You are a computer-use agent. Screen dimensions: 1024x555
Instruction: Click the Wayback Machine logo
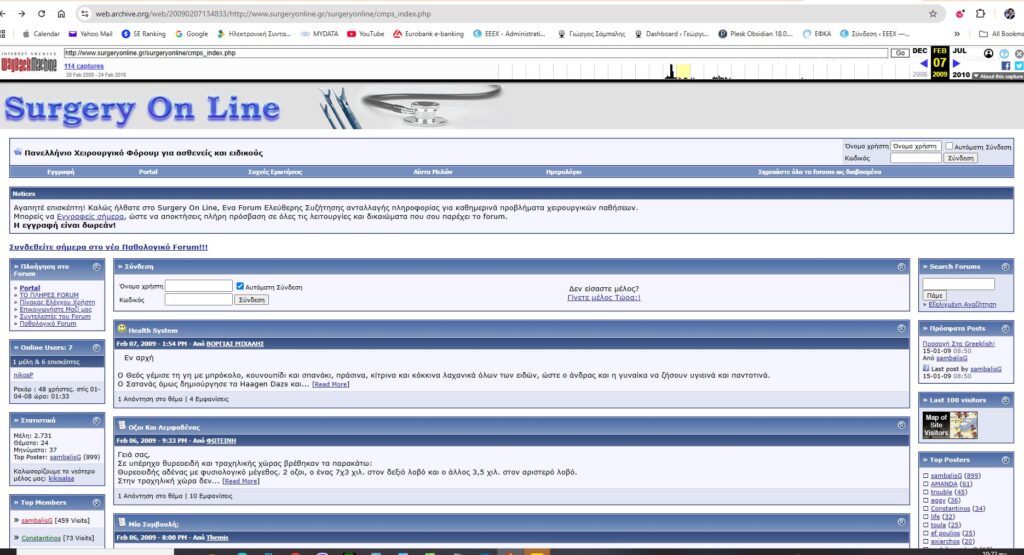[29, 62]
